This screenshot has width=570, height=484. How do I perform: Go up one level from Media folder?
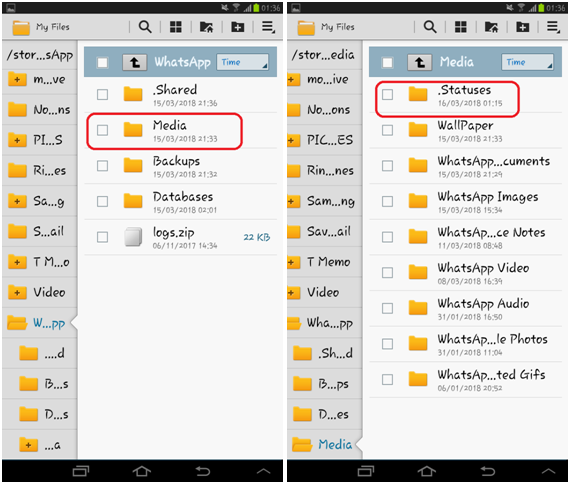pos(420,63)
